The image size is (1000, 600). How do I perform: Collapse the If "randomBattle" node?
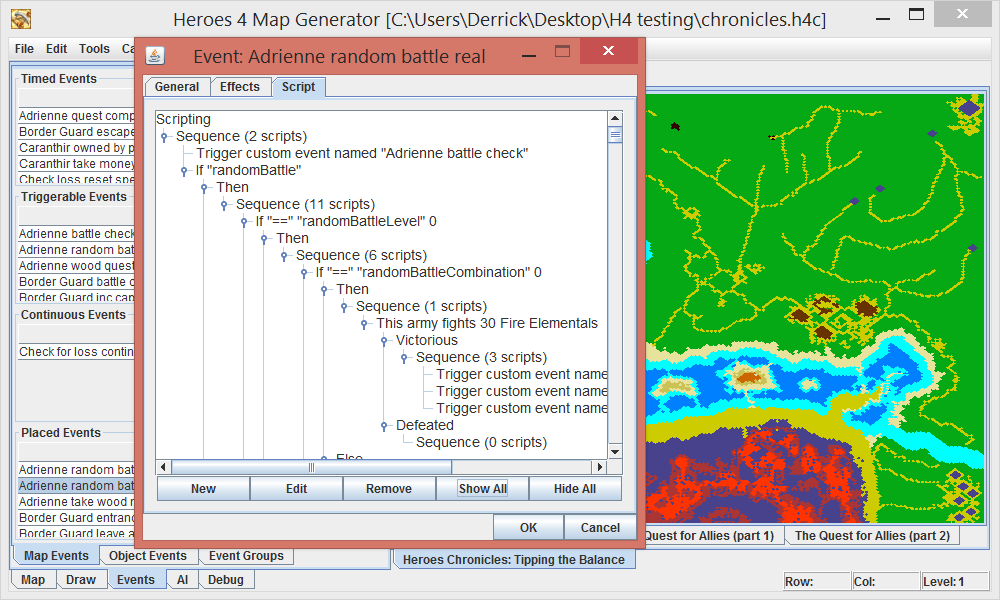pos(184,170)
